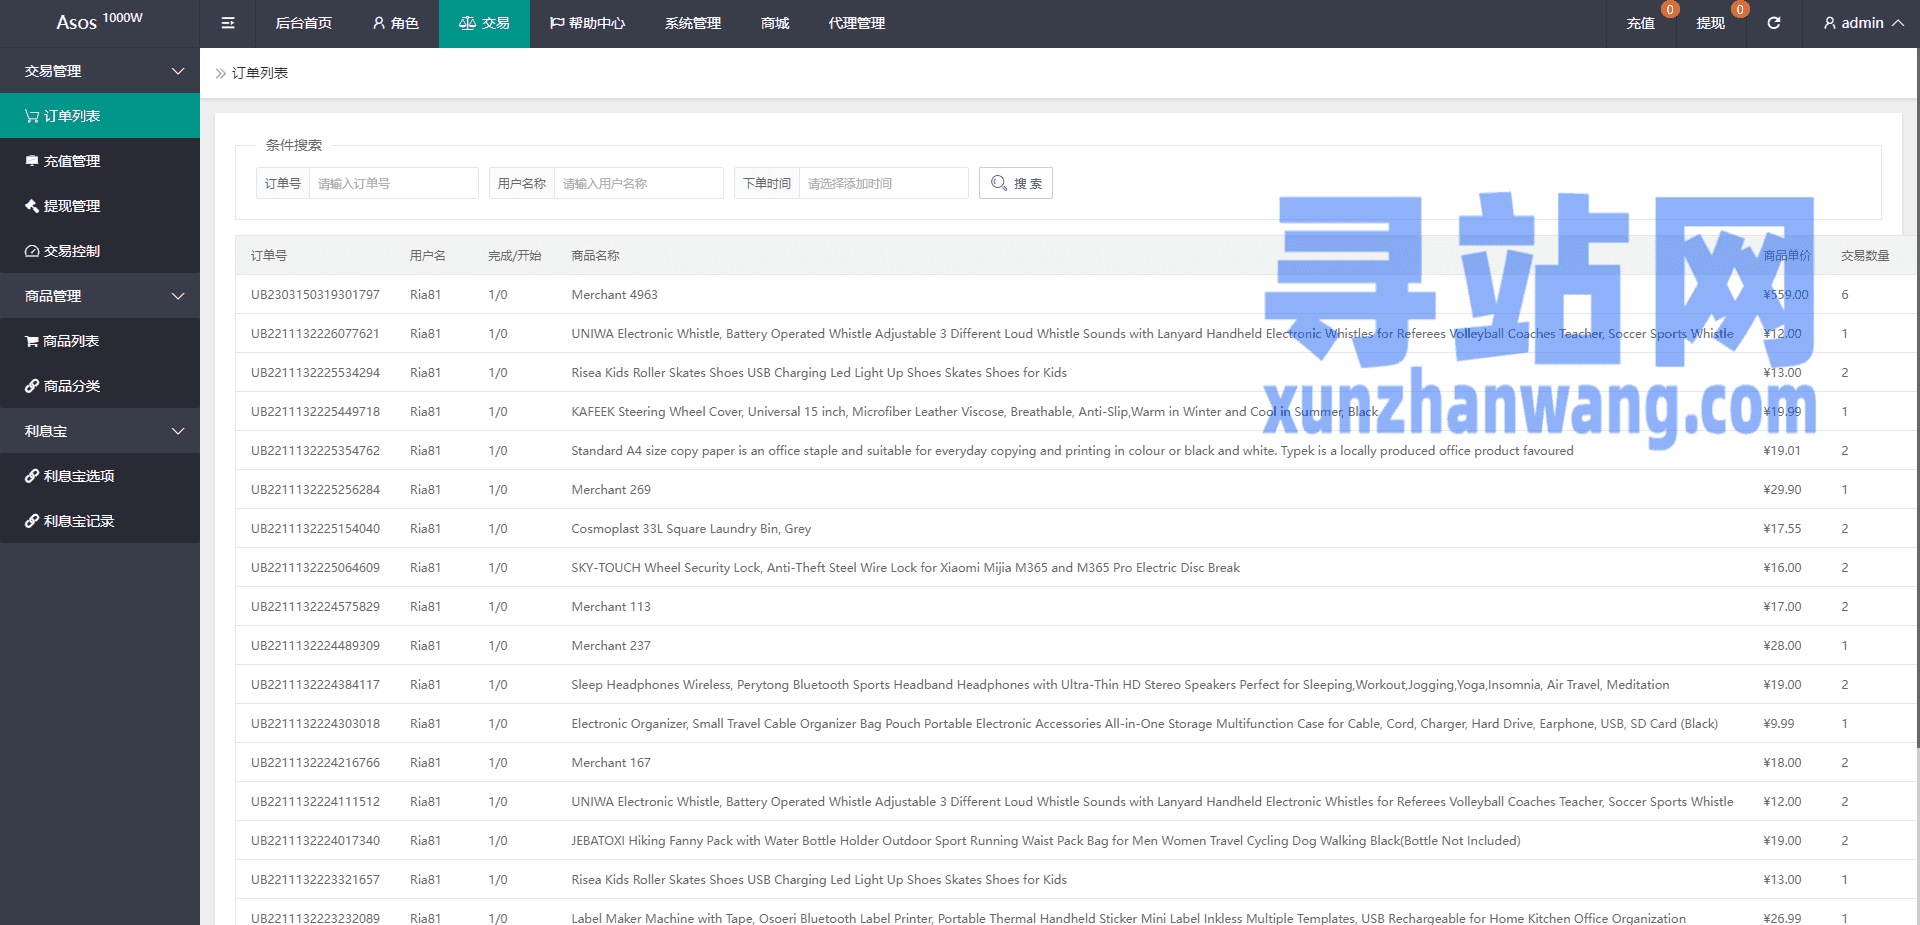Viewport: 1920px width, 925px height.
Task: Collapse the 交易管理 sidebar group
Action: pyautogui.click(x=100, y=71)
